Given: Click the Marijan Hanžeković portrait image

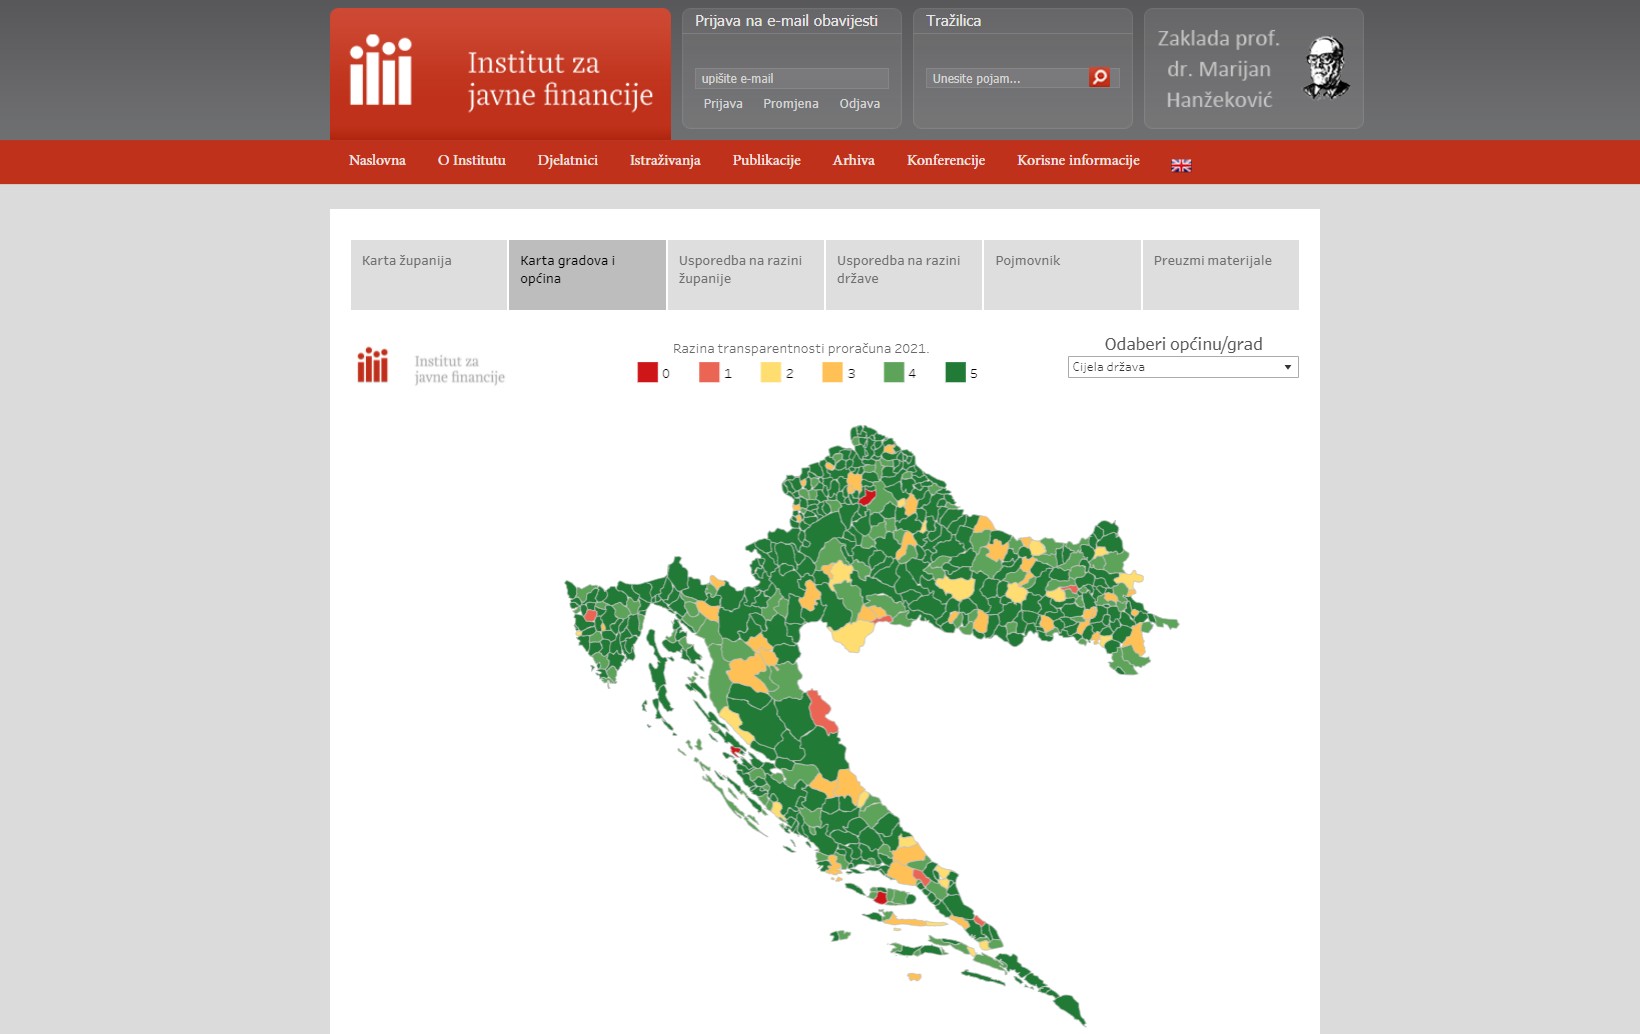Looking at the screenshot, I should [1327, 68].
